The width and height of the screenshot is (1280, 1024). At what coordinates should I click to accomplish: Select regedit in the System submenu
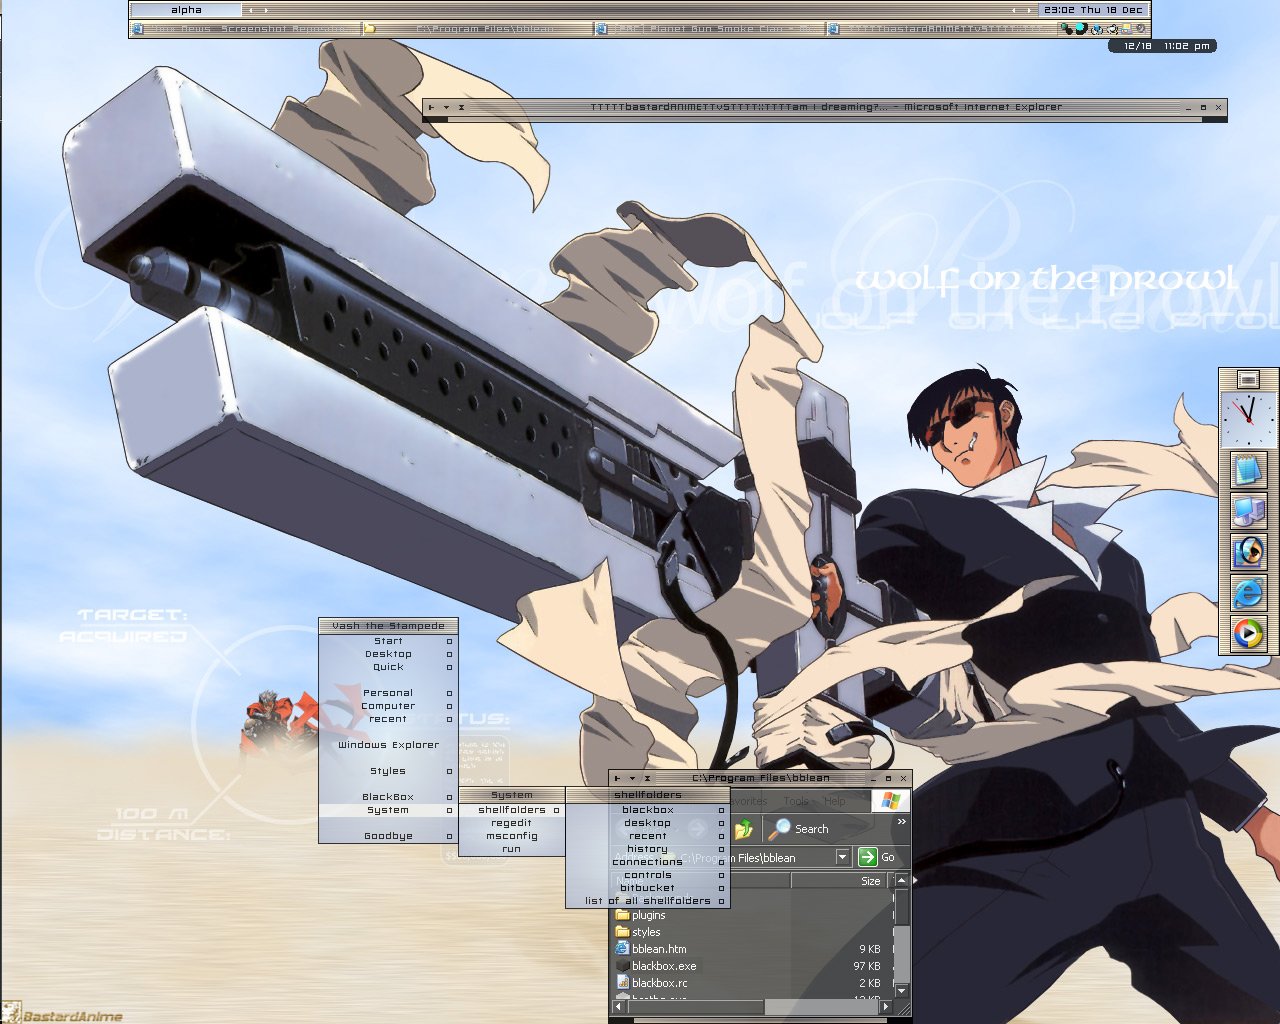512,823
